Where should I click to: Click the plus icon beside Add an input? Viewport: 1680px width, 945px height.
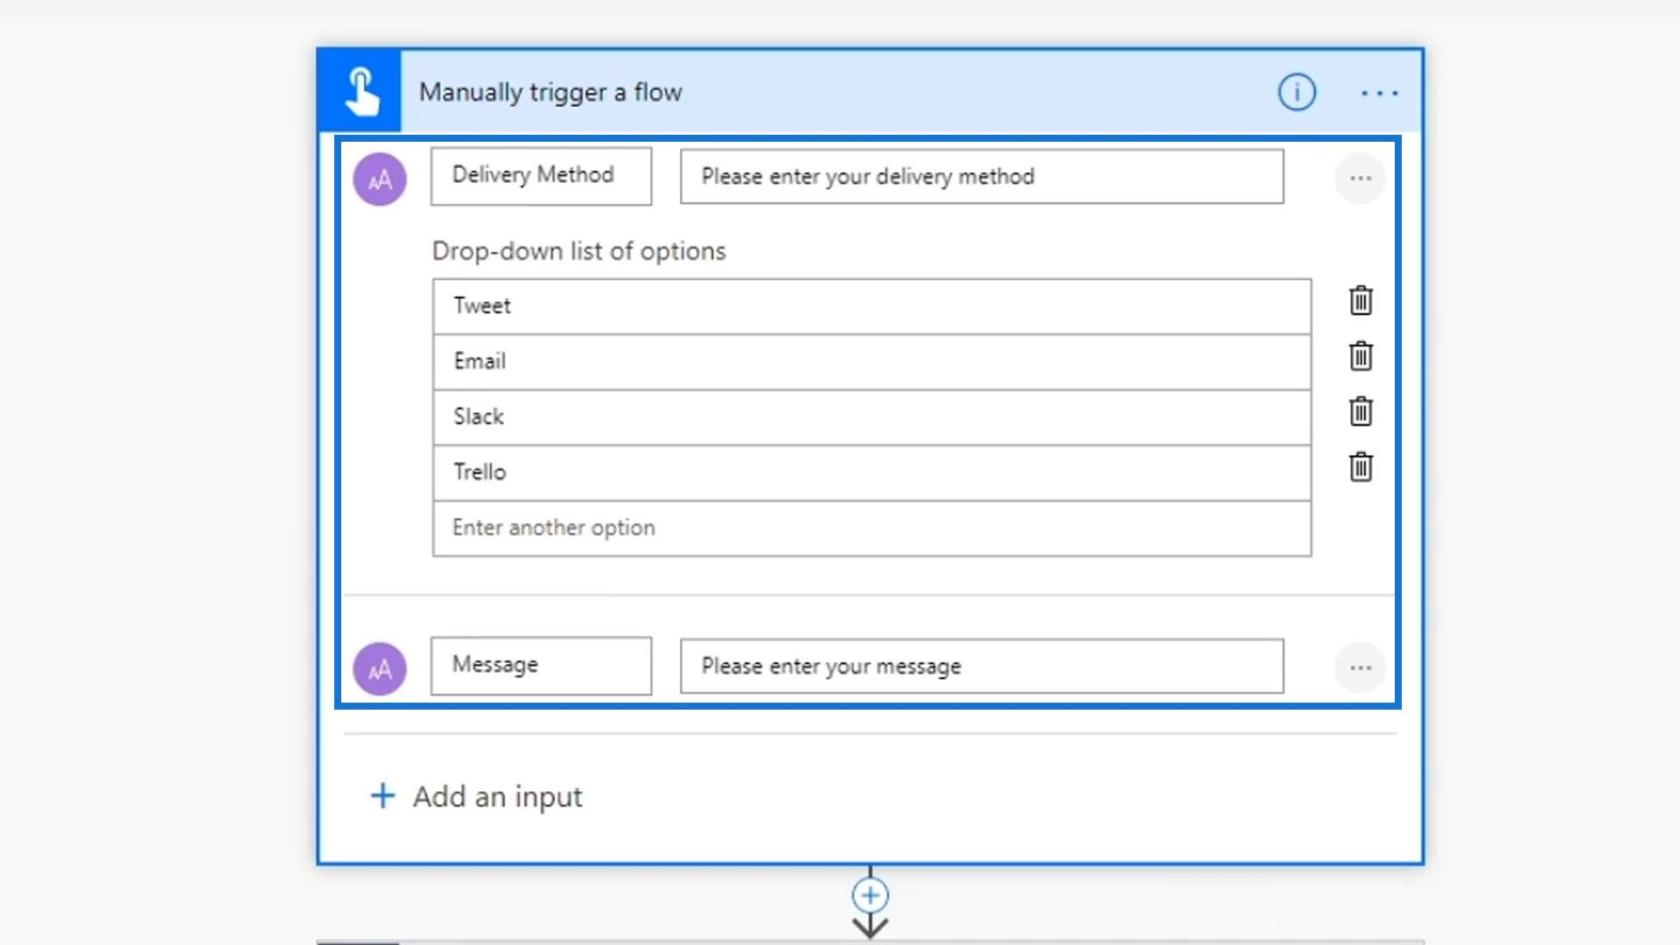click(383, 796)
